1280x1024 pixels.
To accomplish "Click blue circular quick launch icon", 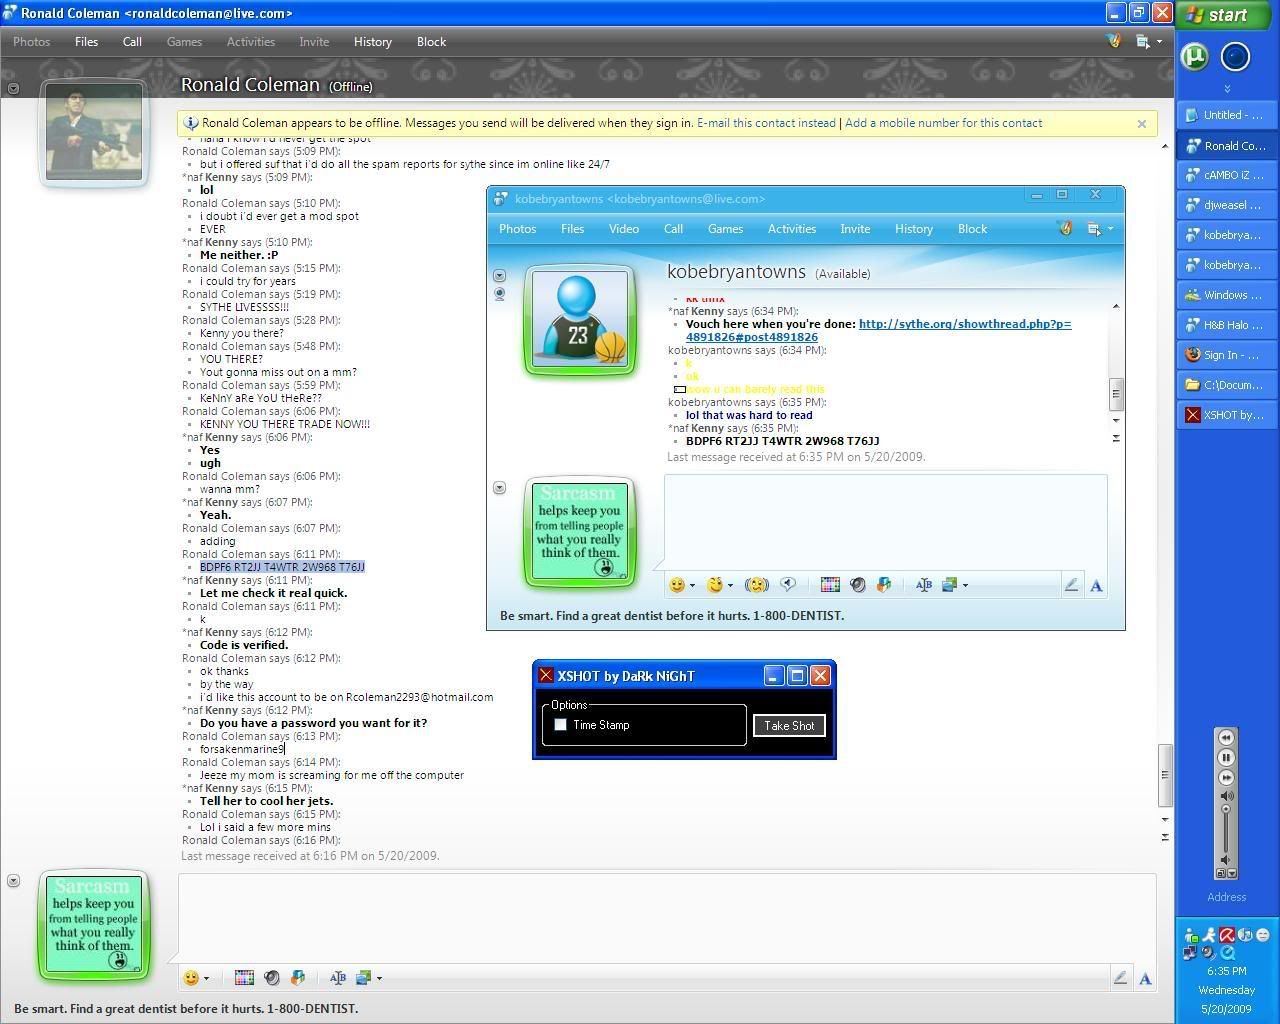I will point(1236,57).
